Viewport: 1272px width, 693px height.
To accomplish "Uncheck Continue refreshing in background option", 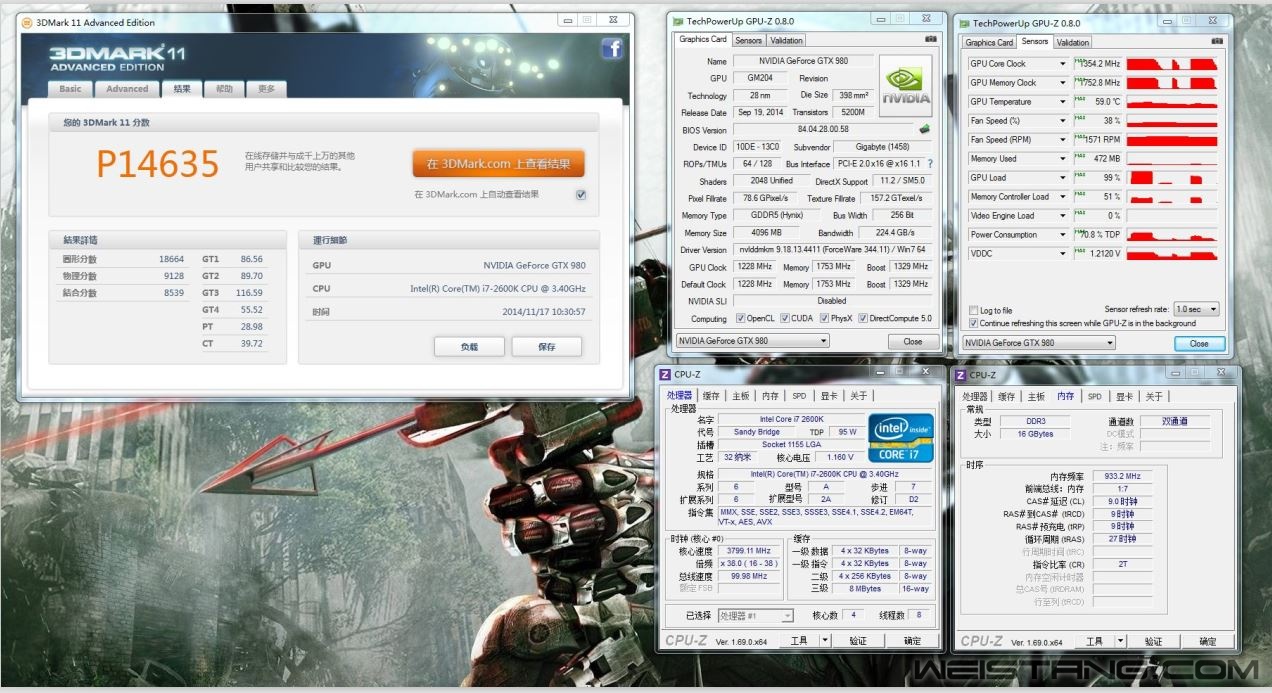I will point(974,323).
